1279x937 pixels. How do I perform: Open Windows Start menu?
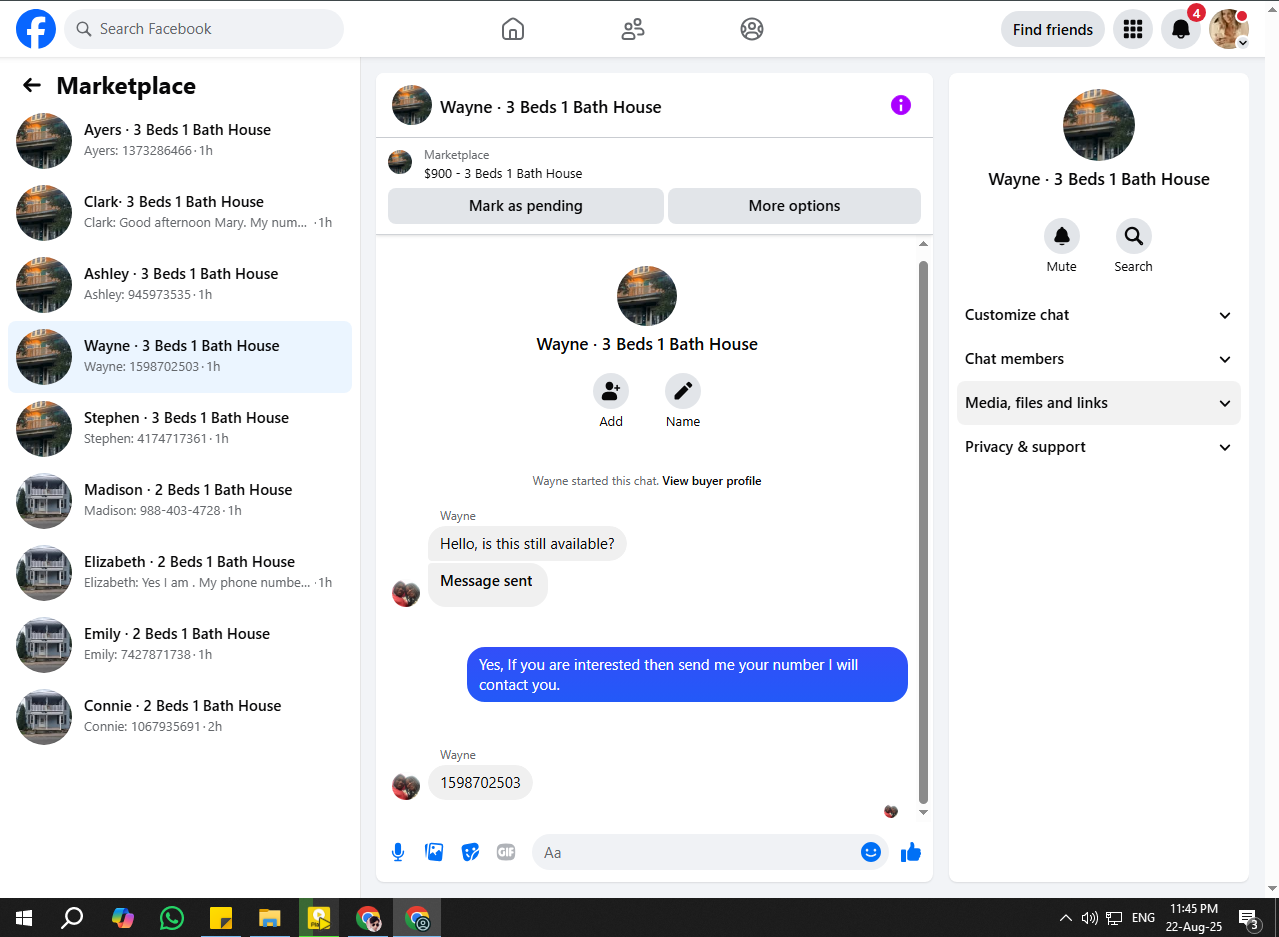(24, 917)
